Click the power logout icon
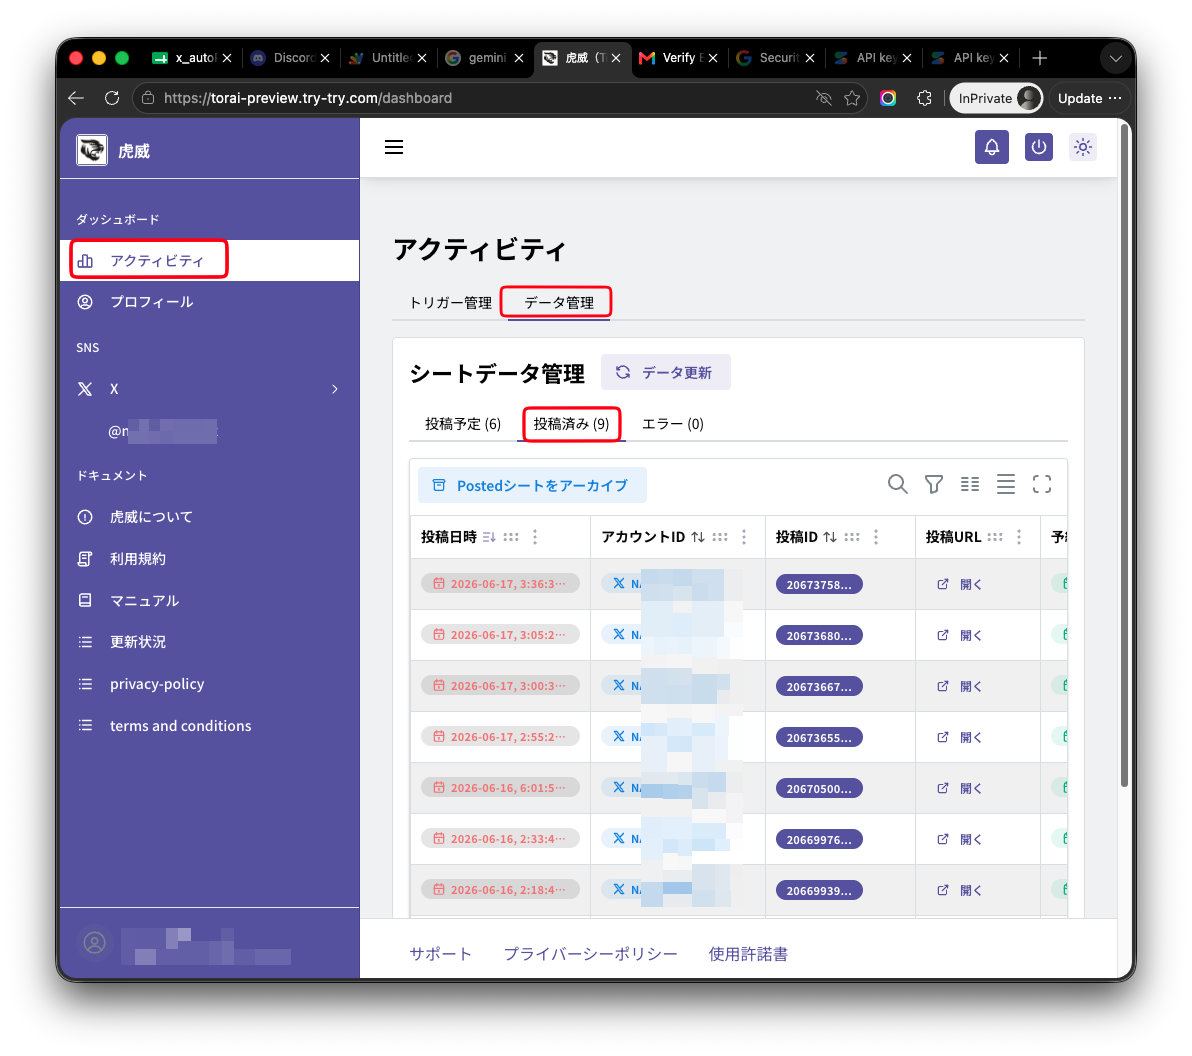1192x1056 pixels. click(x=1038, y=147)
